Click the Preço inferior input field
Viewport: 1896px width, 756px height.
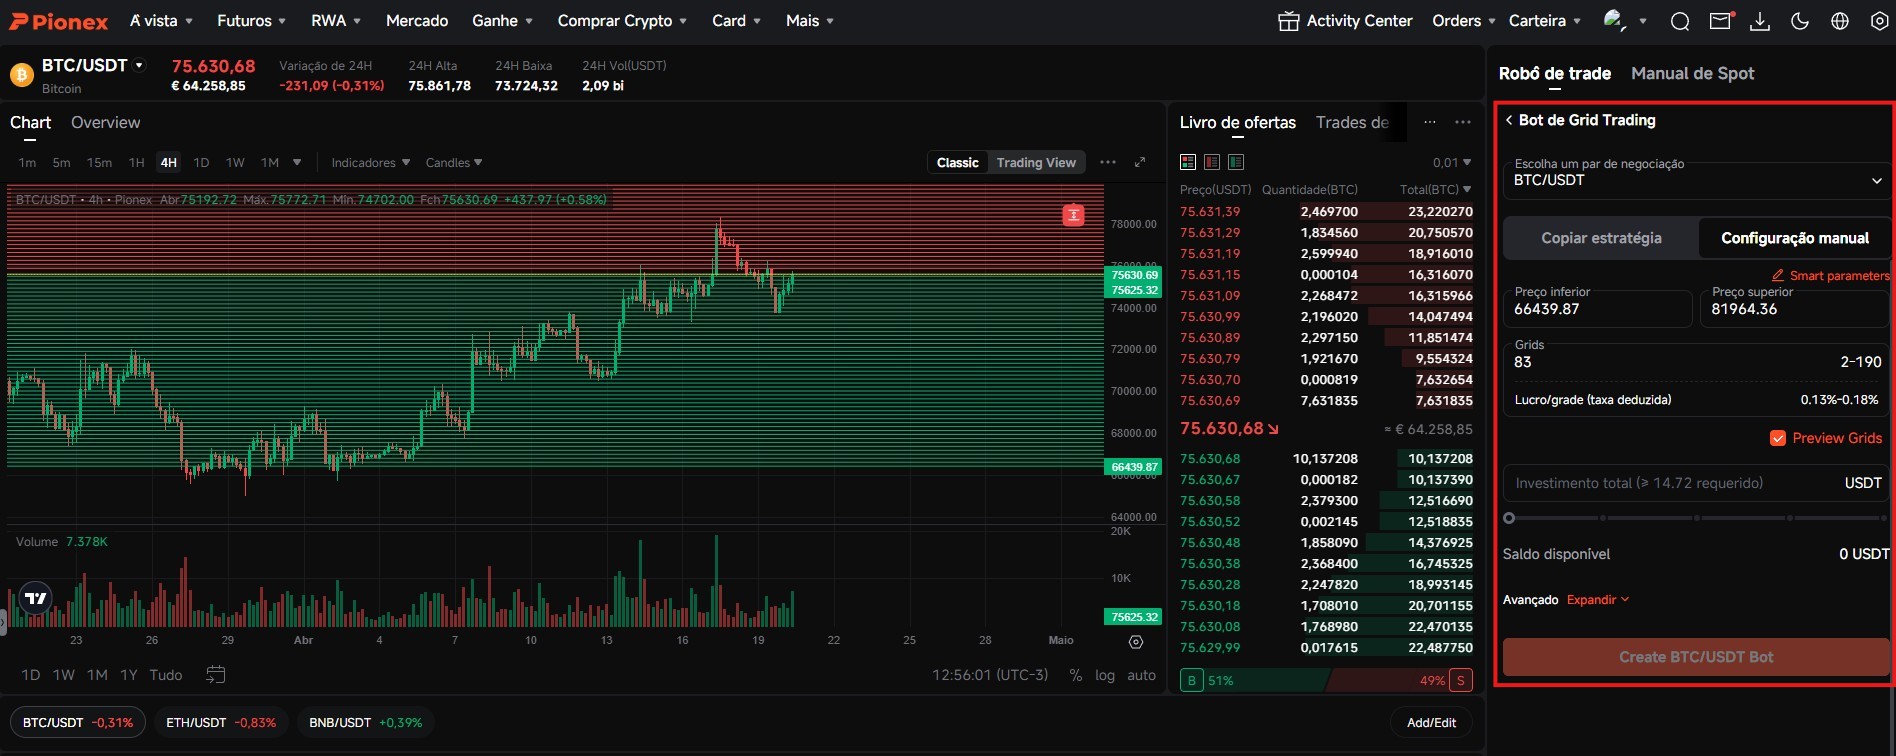(1597, 309)
